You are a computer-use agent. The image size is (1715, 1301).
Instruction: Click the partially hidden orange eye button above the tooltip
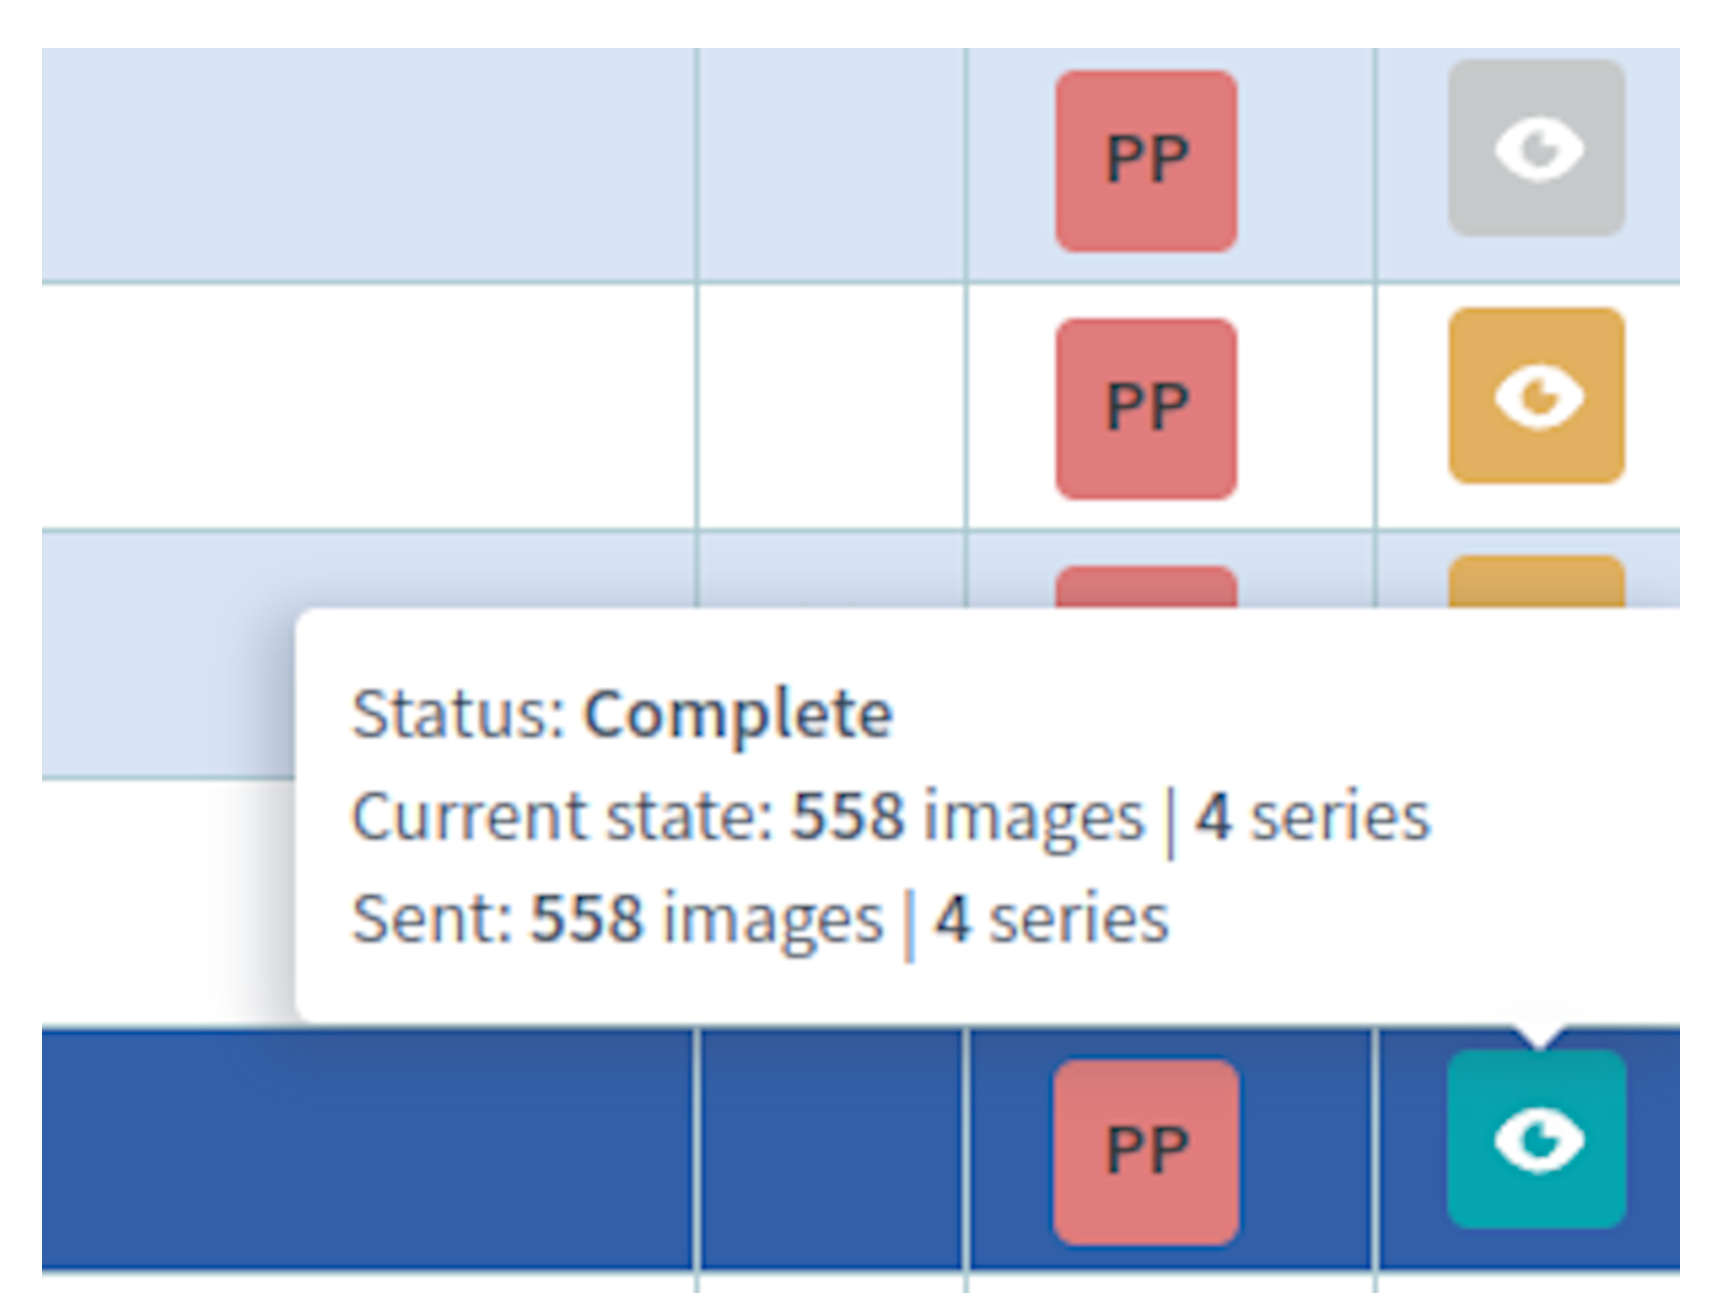(1536, 582)
